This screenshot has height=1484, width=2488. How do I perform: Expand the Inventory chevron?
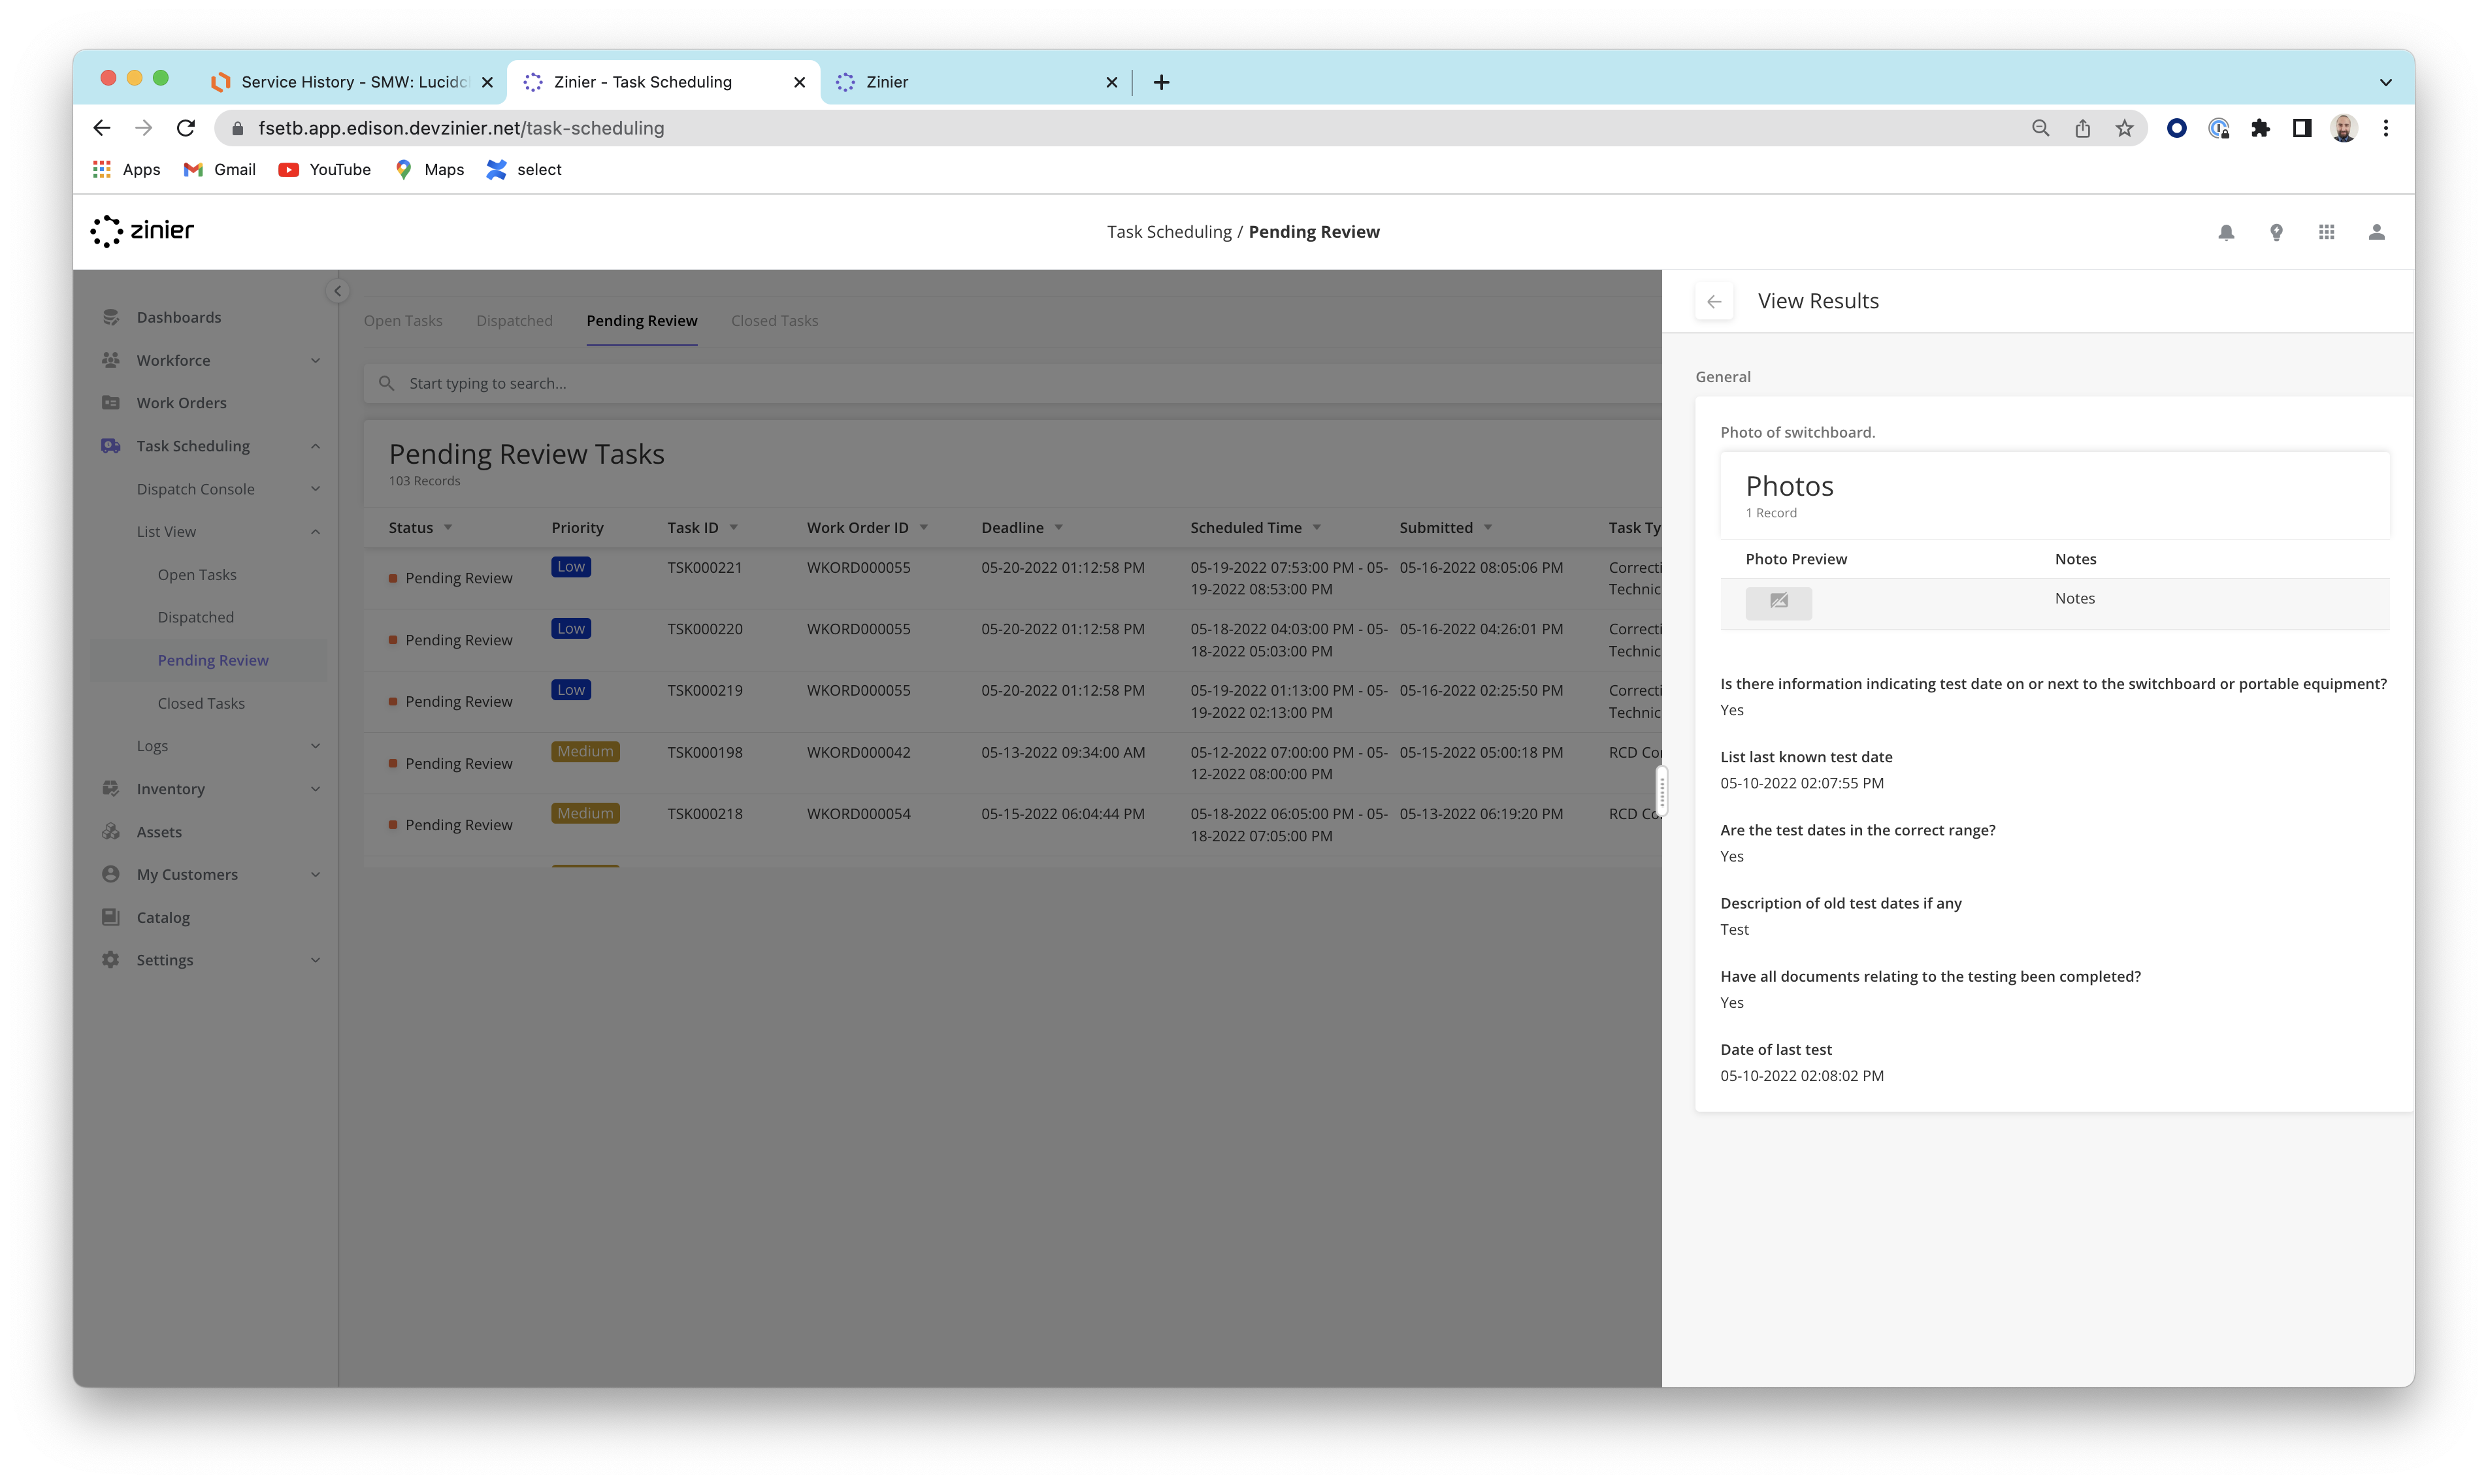click(x=316, y=789)
